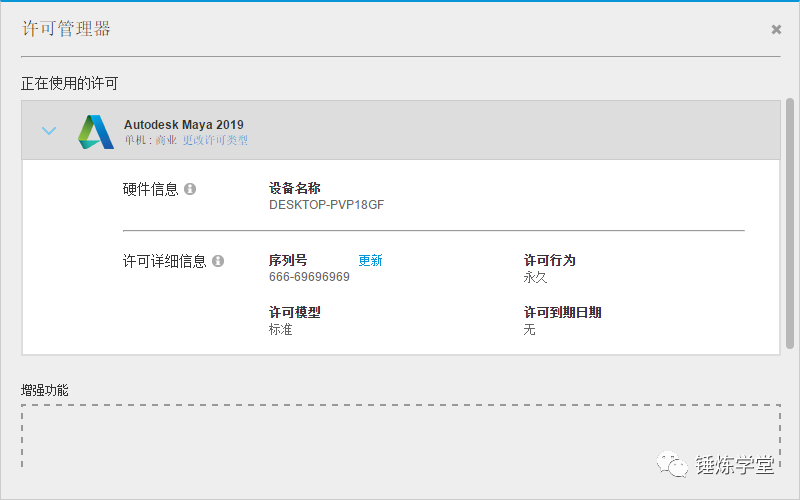Click info icon beside 许可详细信息
This screenshot has height=500, width=800.
(218, 261)
